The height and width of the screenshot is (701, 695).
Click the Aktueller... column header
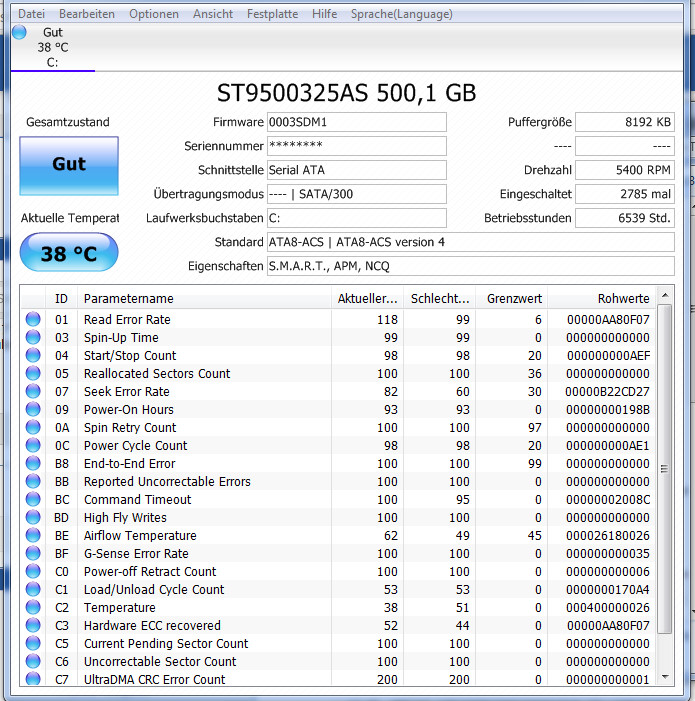point(367,299)
